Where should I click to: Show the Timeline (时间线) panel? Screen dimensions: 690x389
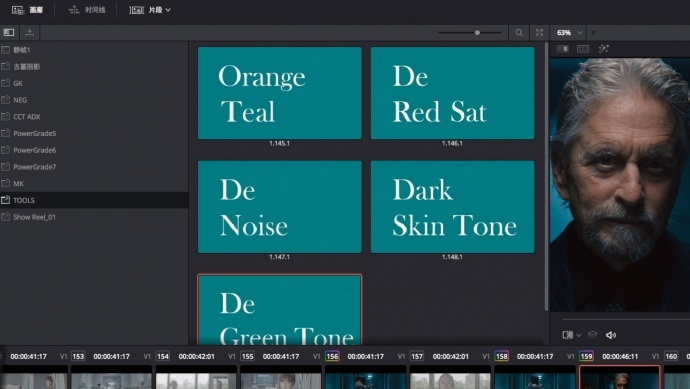(87, 10)
